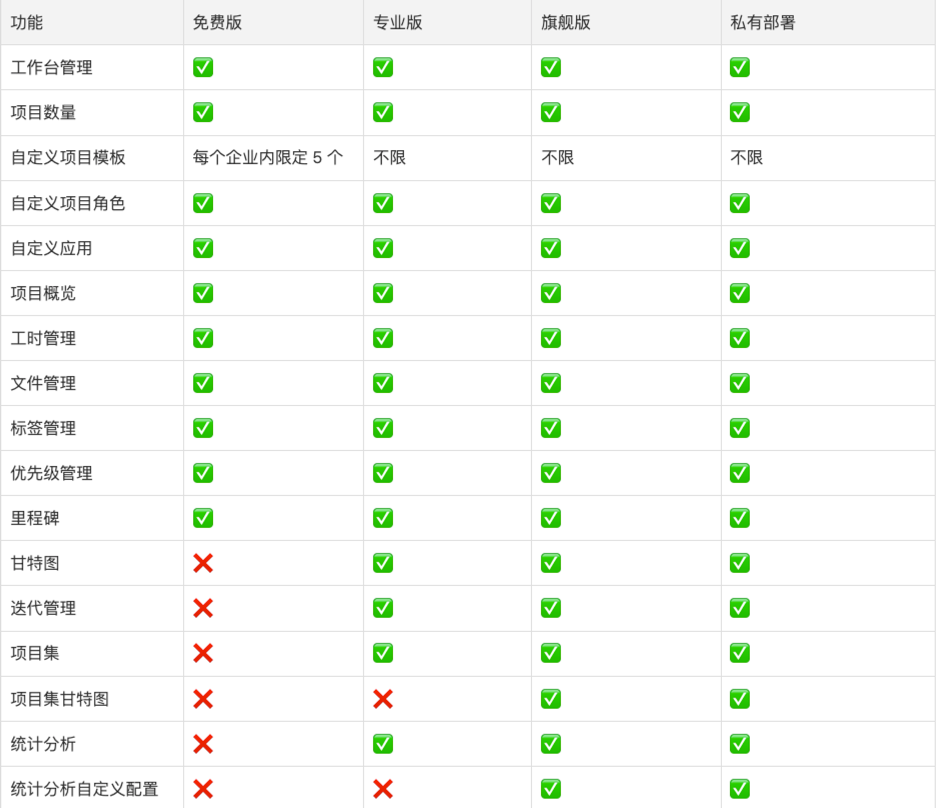
Task: Click the 旗舰版 column header
Action: pos(566,22)
